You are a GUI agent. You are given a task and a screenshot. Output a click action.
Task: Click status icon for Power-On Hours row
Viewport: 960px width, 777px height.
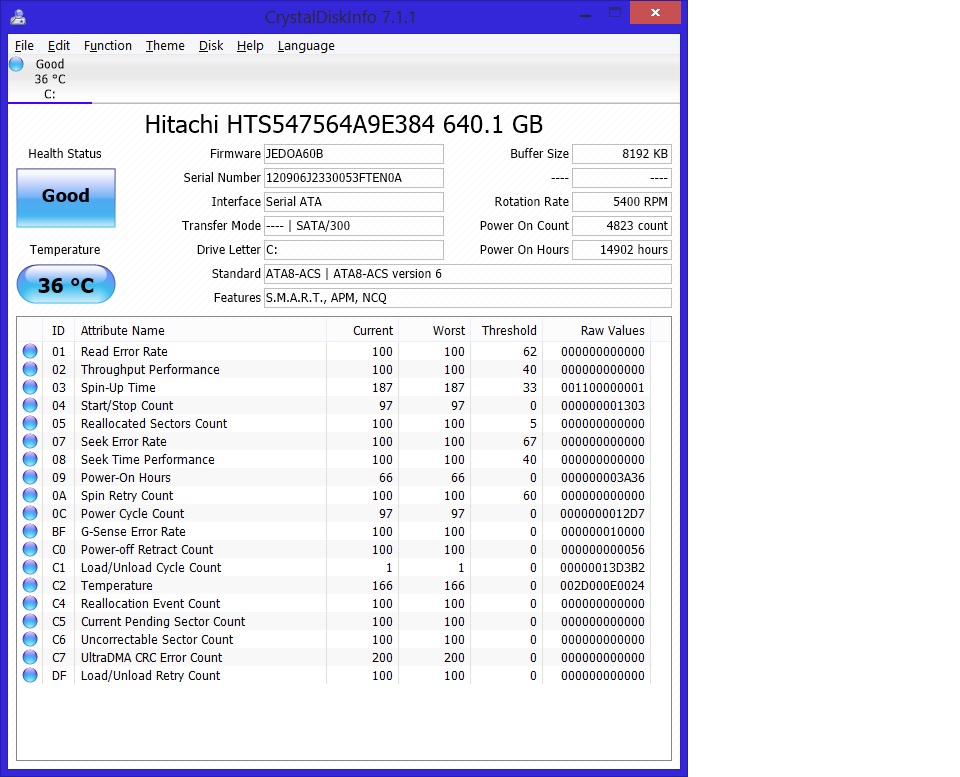point(30,478)
